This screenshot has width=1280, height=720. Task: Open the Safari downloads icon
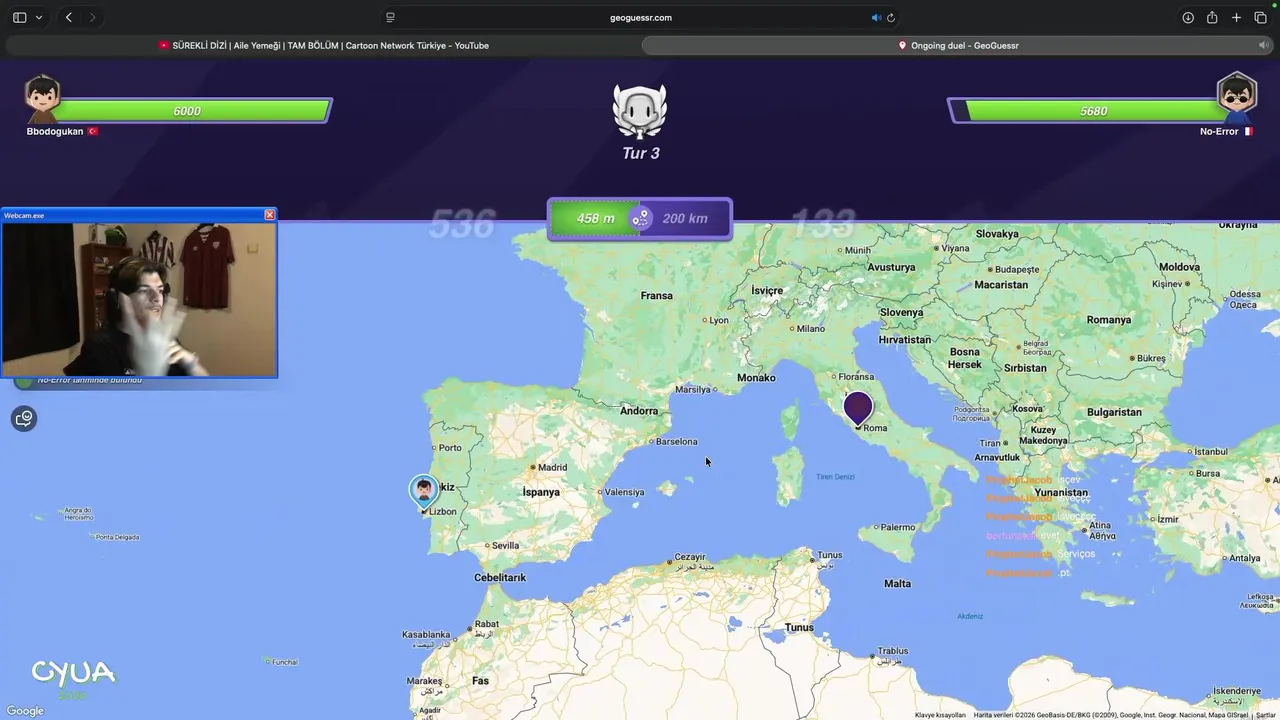(1188, 17)
